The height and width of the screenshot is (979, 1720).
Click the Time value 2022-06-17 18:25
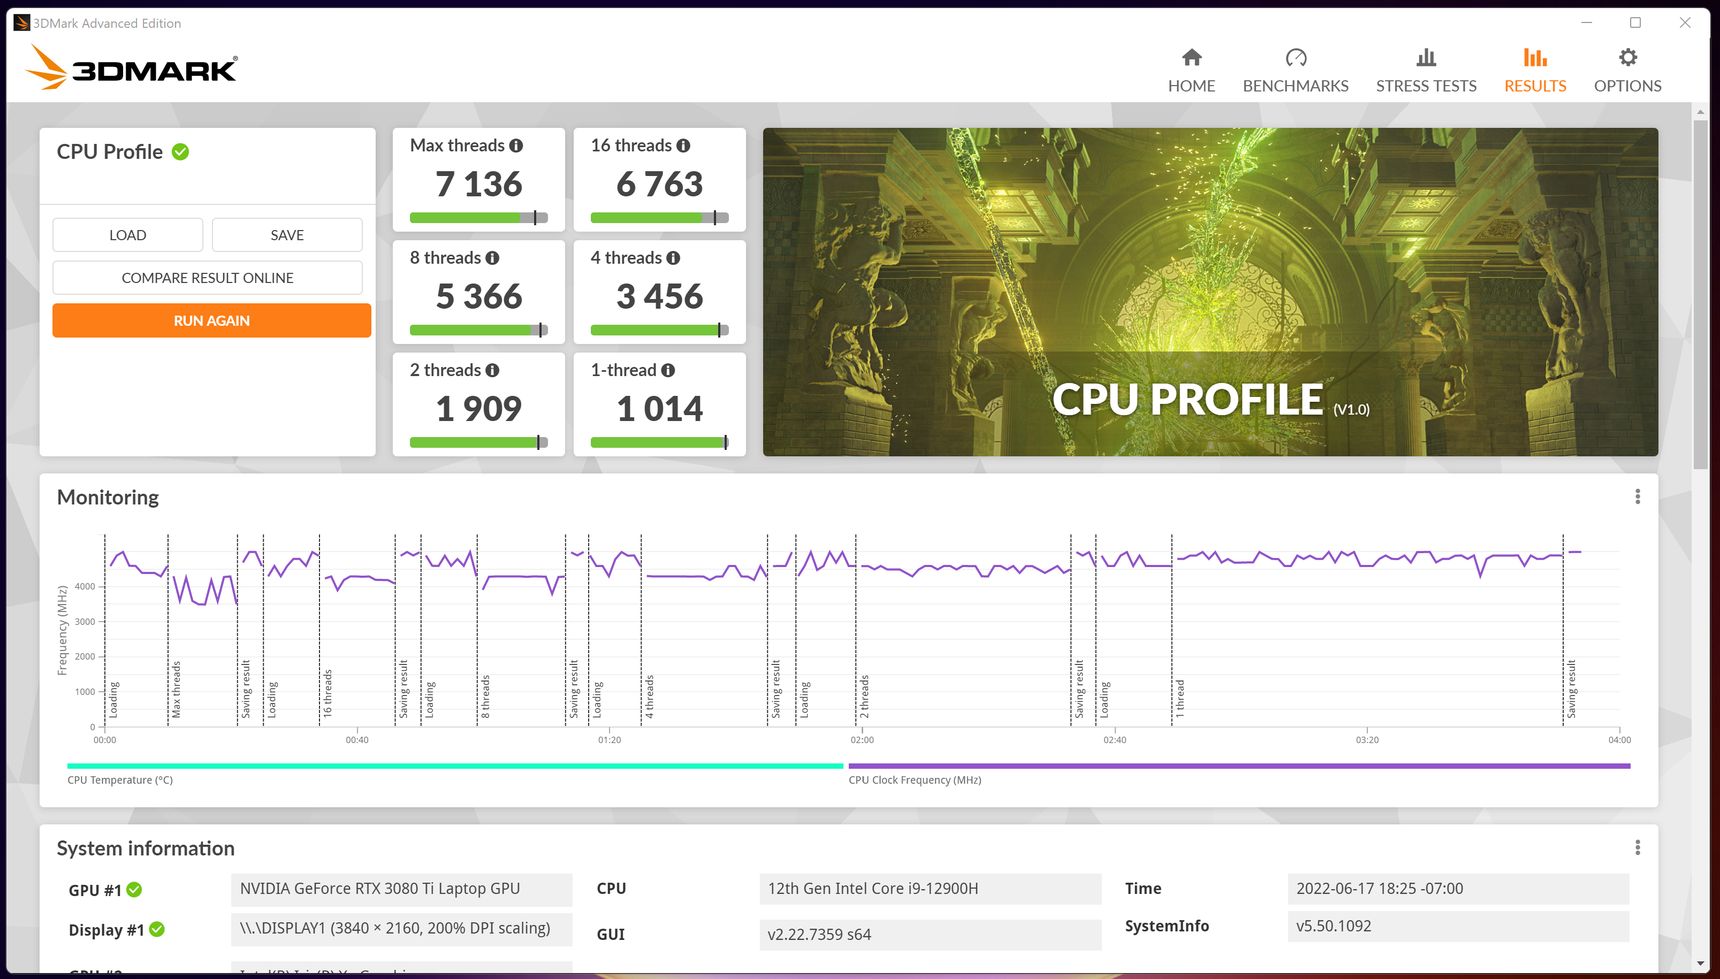(x=1458, y=889)
